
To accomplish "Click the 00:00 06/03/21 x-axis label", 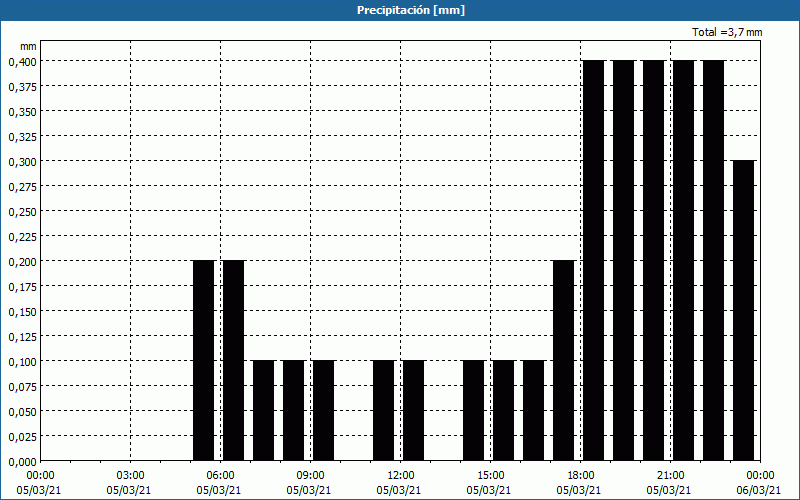I will 759,483.
